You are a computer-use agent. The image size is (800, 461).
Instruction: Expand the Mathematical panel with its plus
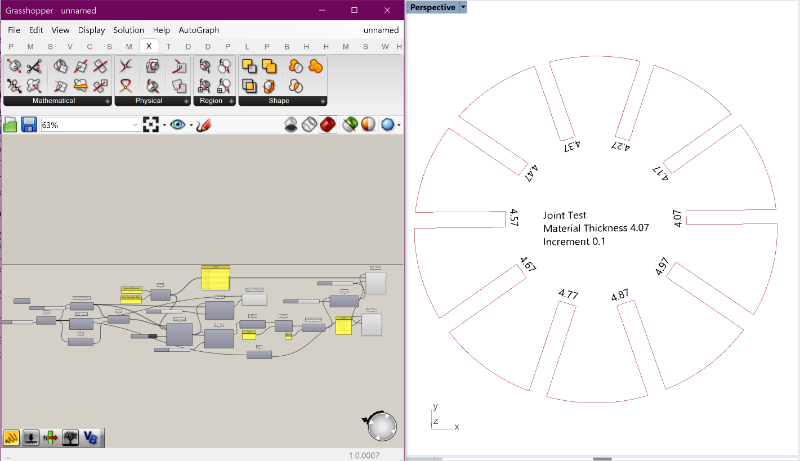click(107, 101)
